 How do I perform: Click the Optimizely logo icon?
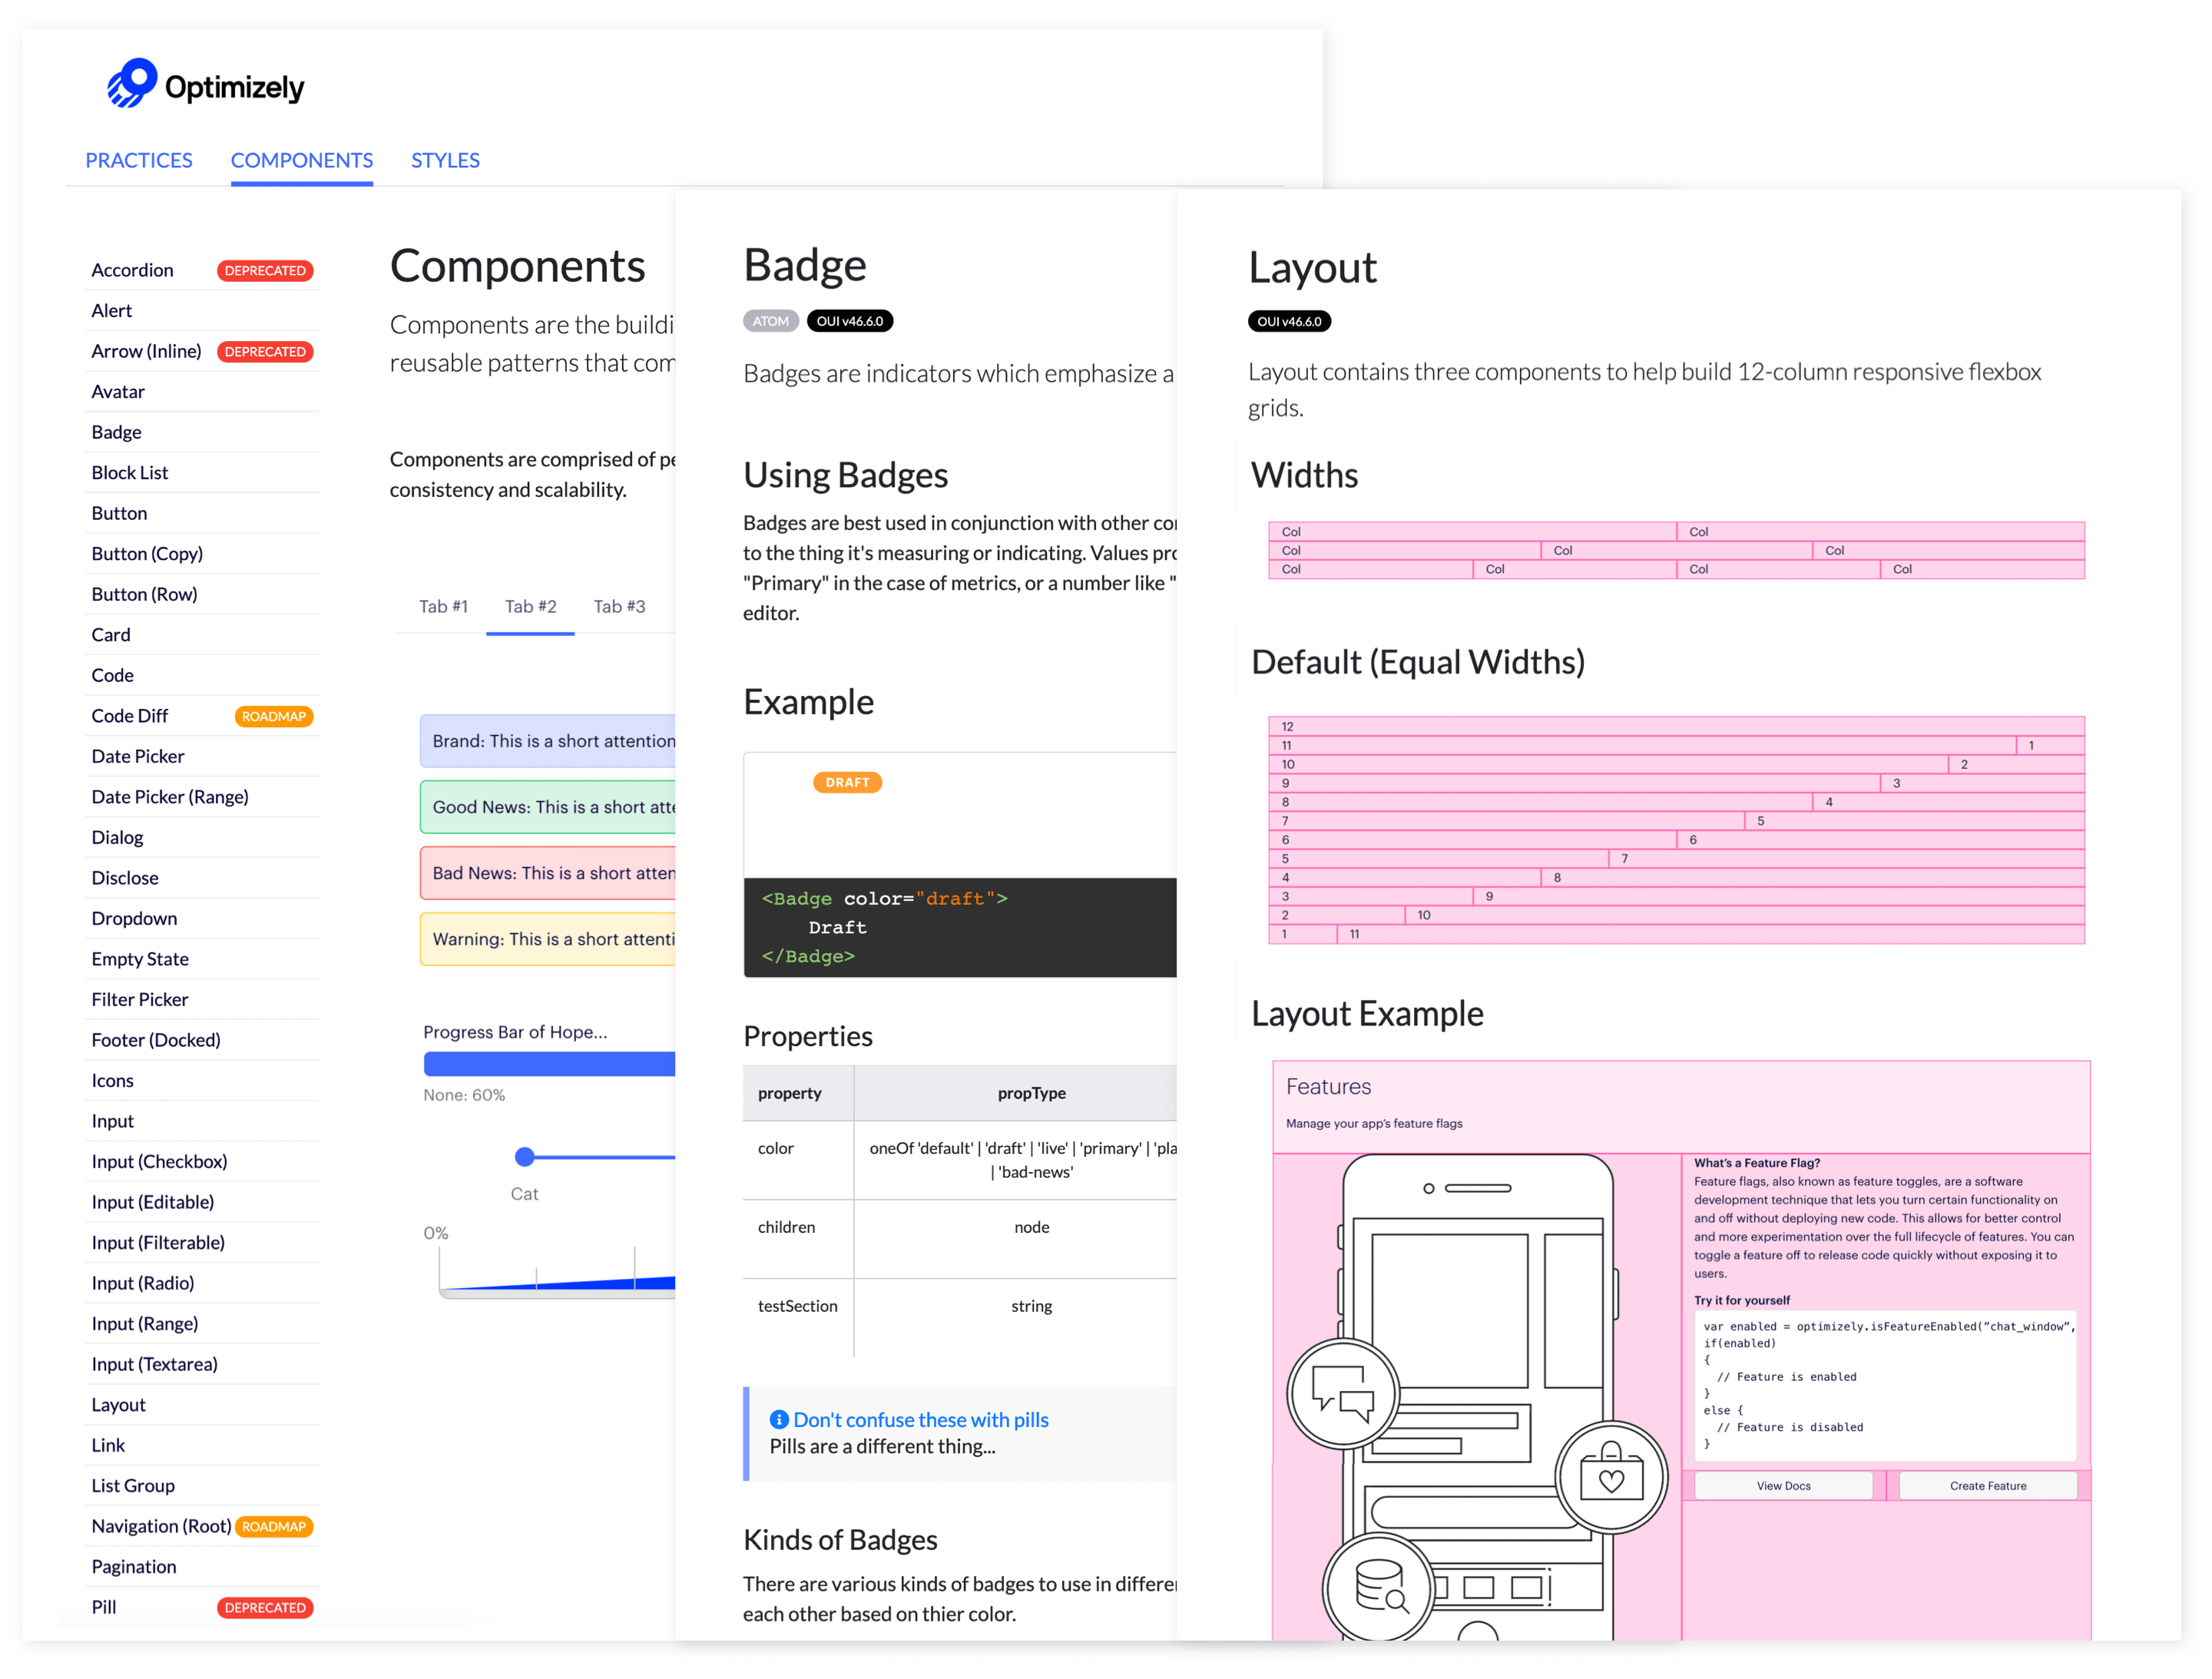[133, 83]
